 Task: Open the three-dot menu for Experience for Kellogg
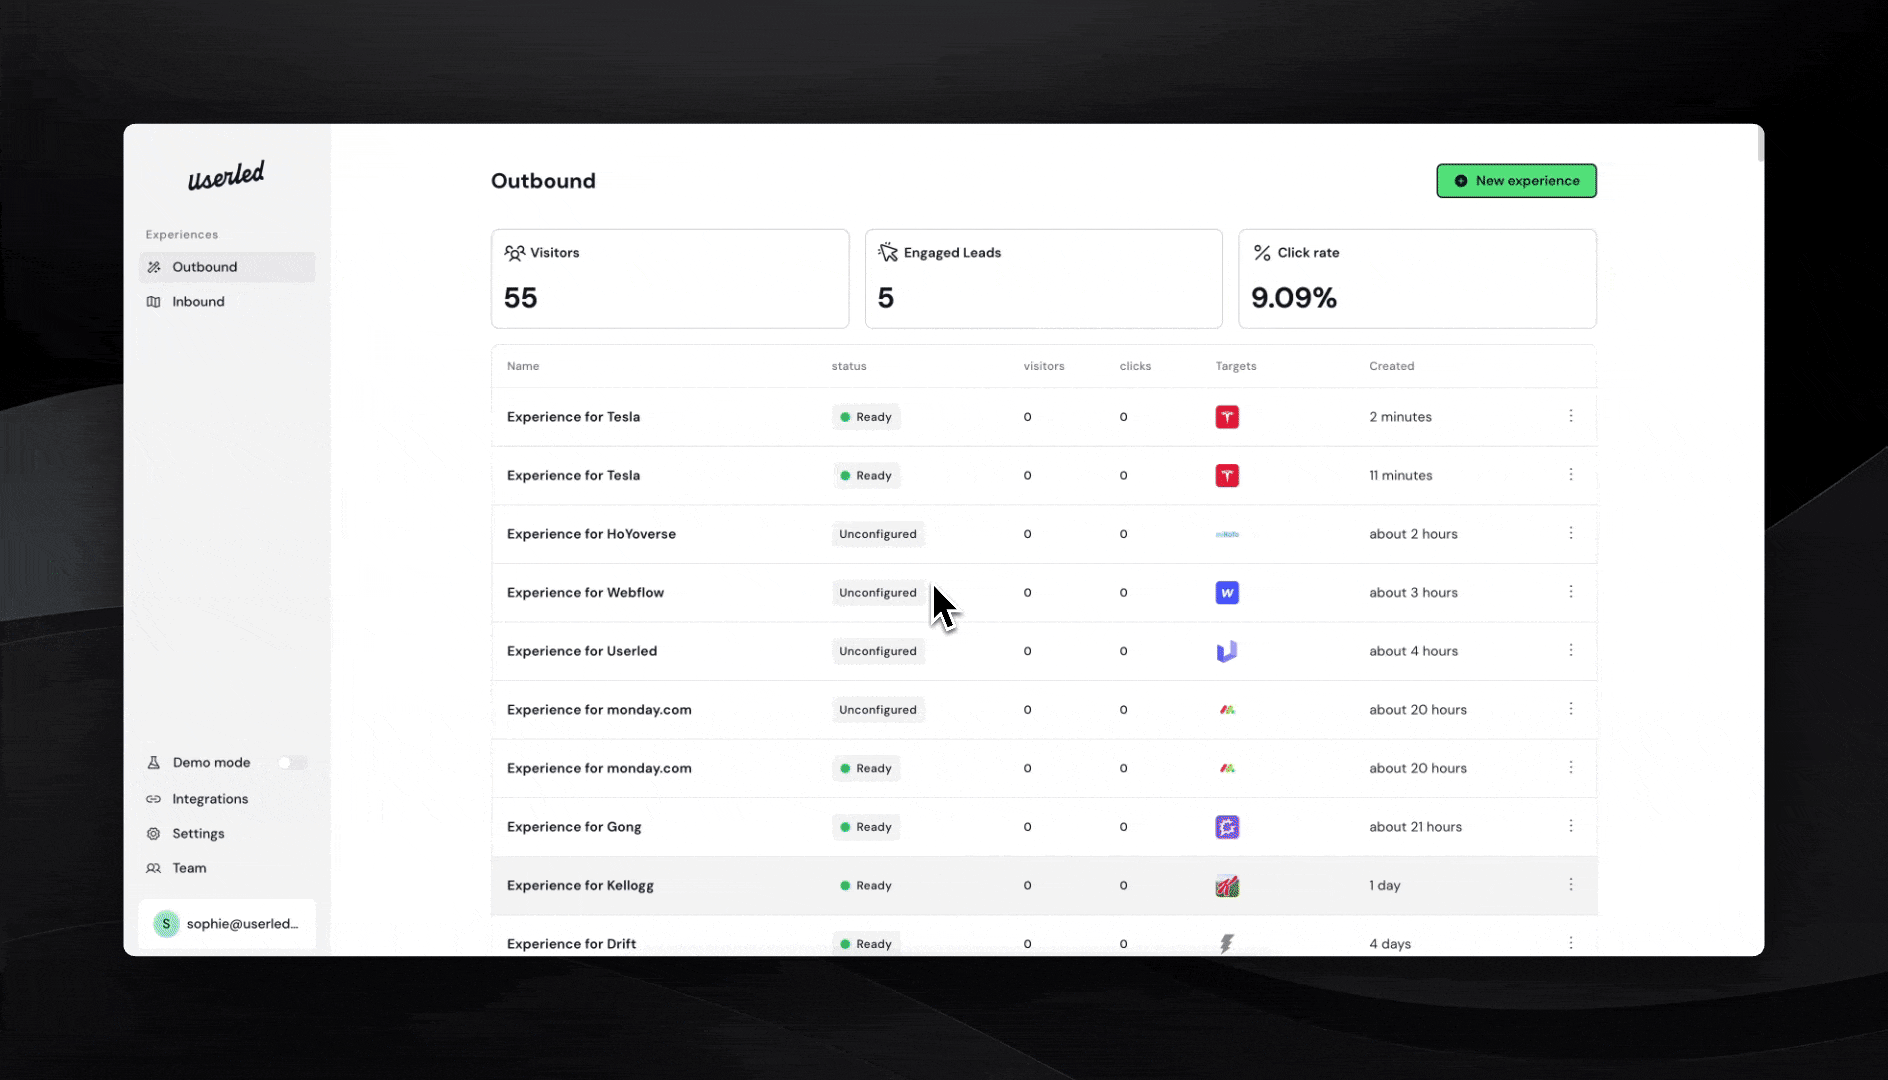point(1571,885)
